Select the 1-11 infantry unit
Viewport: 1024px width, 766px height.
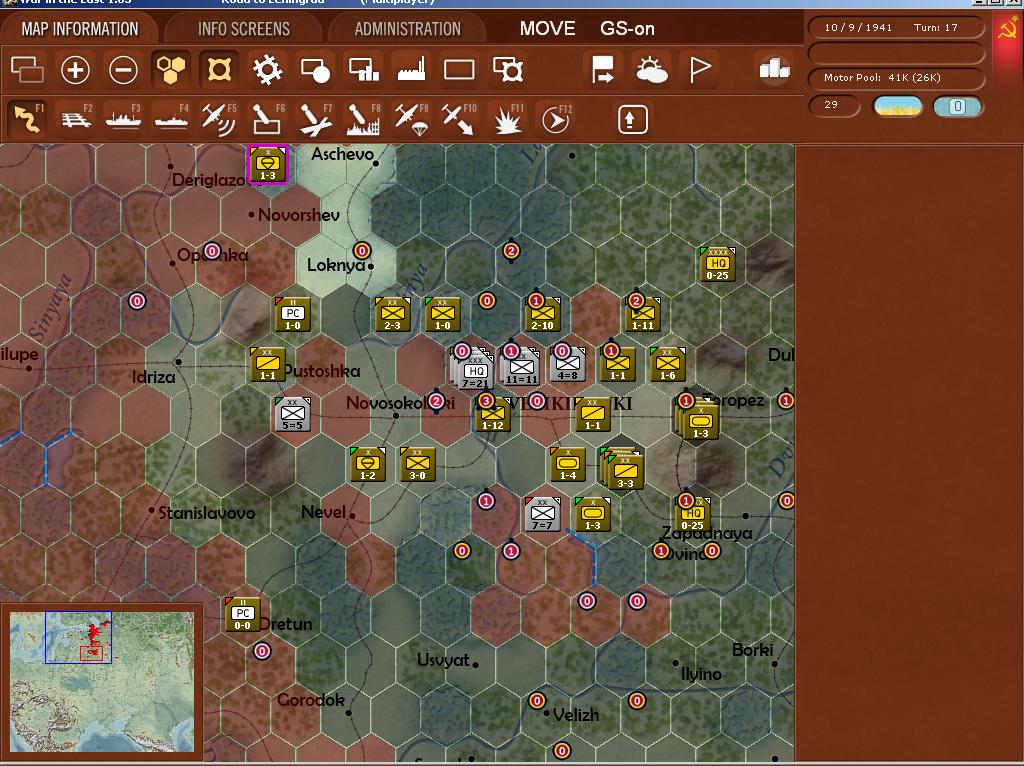[643, 314]
